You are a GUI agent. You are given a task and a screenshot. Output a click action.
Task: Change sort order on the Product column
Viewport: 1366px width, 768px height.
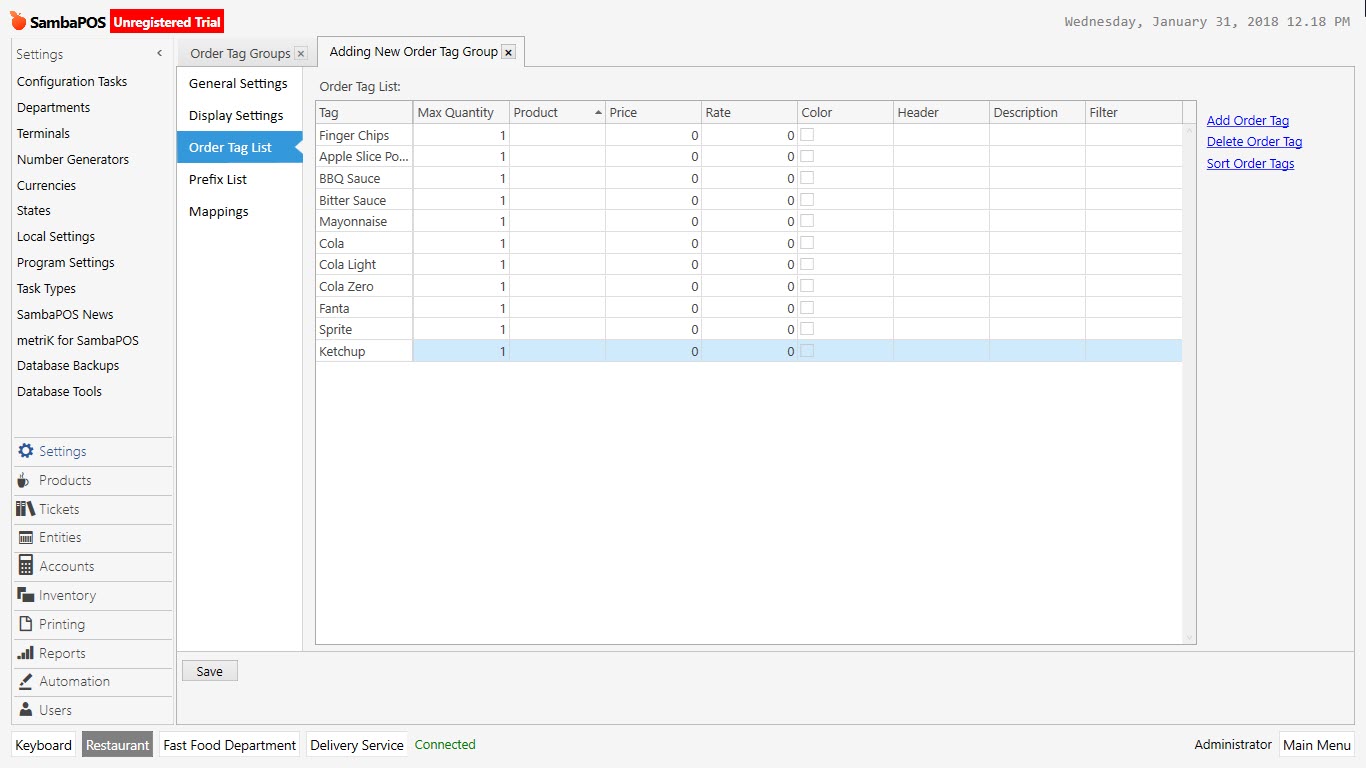pyautogui.click(x=545, y=112)
